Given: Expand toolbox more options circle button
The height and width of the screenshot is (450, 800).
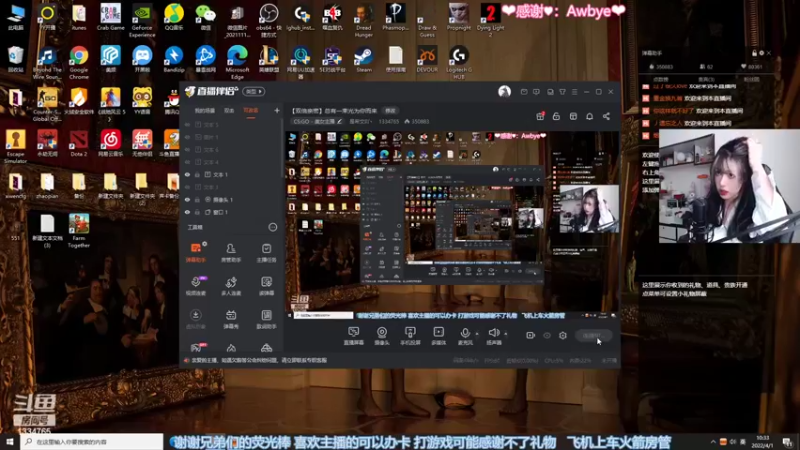Looking at the screenshot, I should pyautogui.click(x=273, y=227).
